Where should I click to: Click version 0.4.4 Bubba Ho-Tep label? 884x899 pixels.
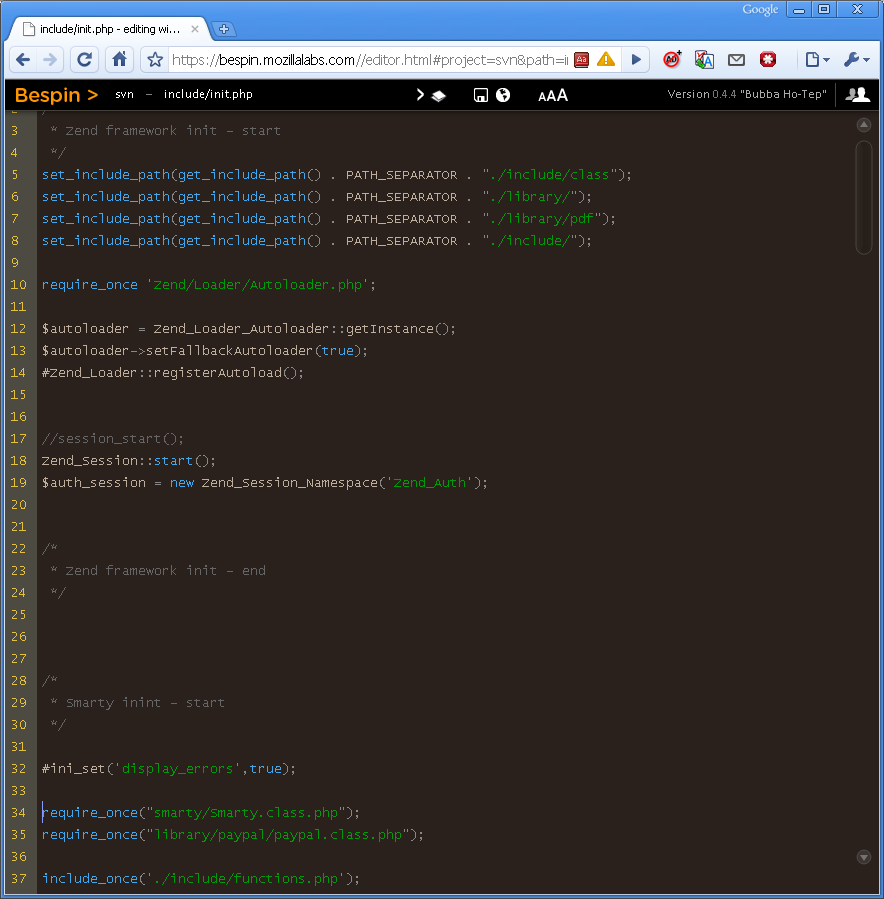pyautogui.click(x=747, y=94)
